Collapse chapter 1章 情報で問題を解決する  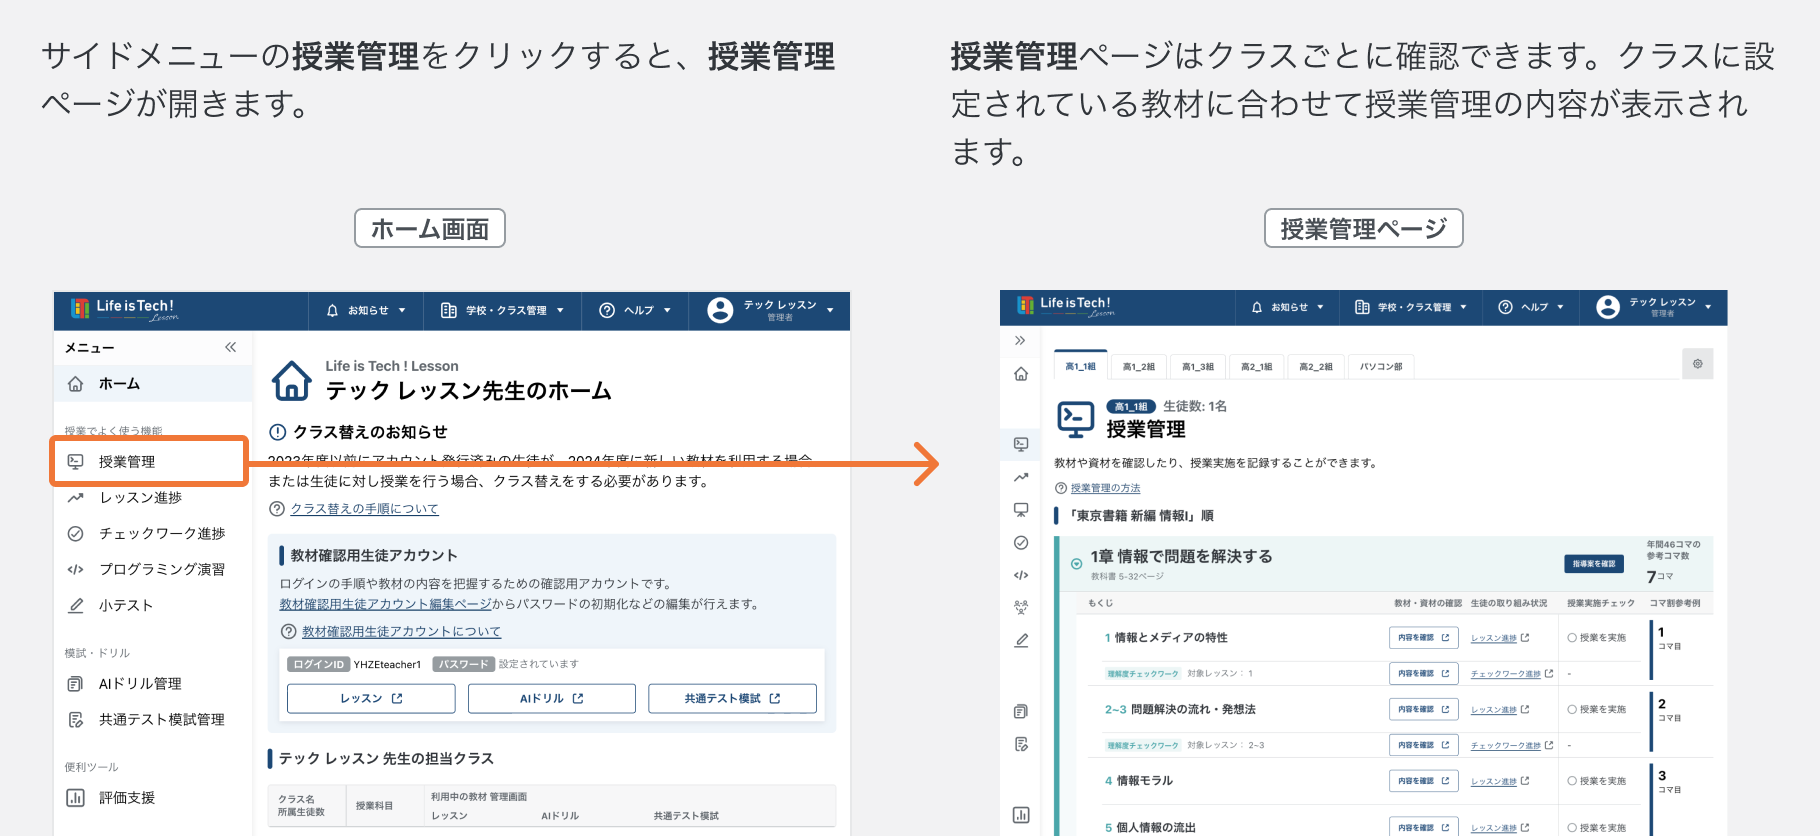point(1077,564)
